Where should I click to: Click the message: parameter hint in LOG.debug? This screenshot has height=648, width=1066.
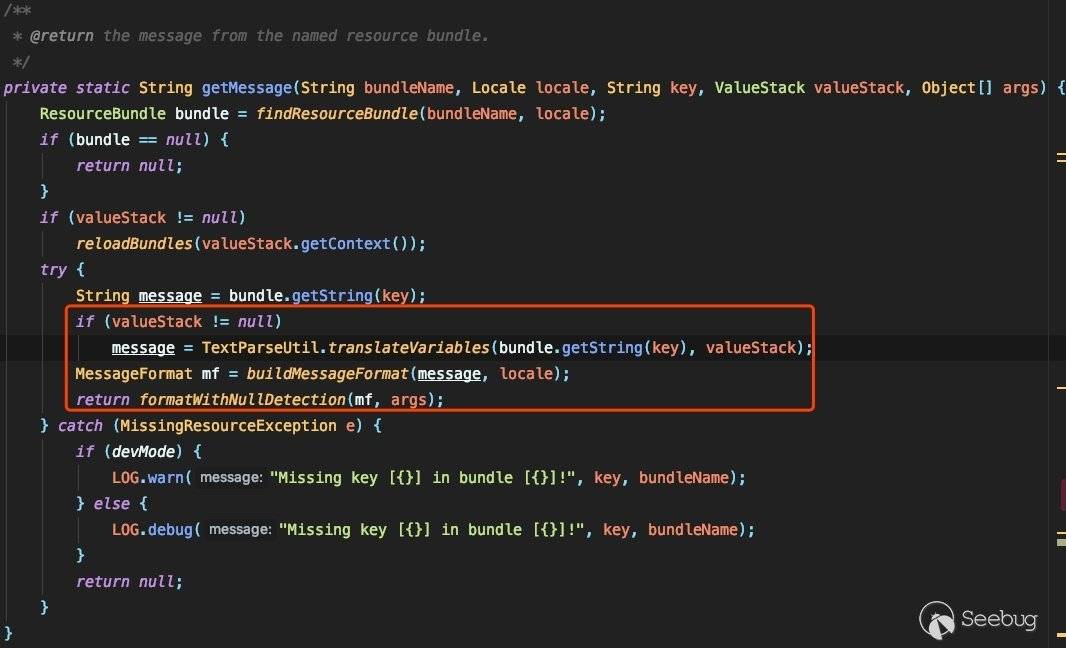pyautogui.click(x=239, y=530)
